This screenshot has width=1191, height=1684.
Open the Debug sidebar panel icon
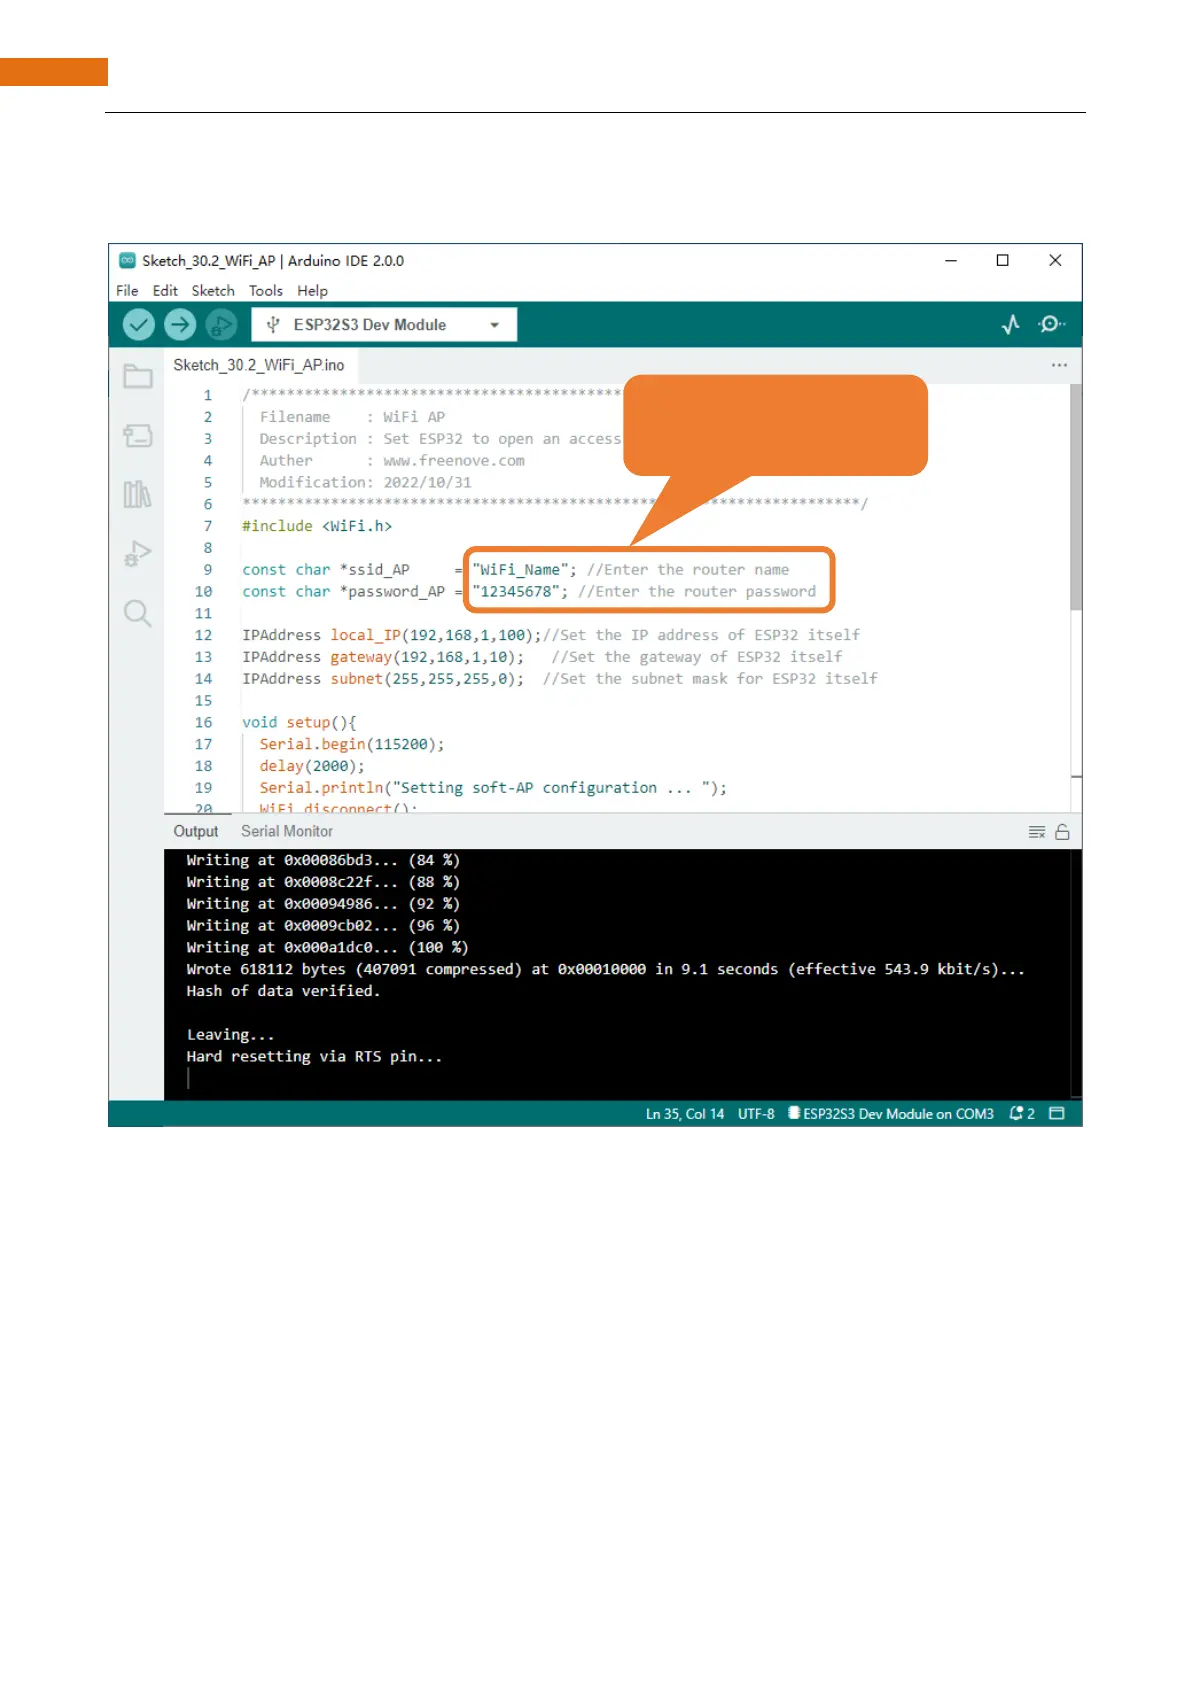138,553
